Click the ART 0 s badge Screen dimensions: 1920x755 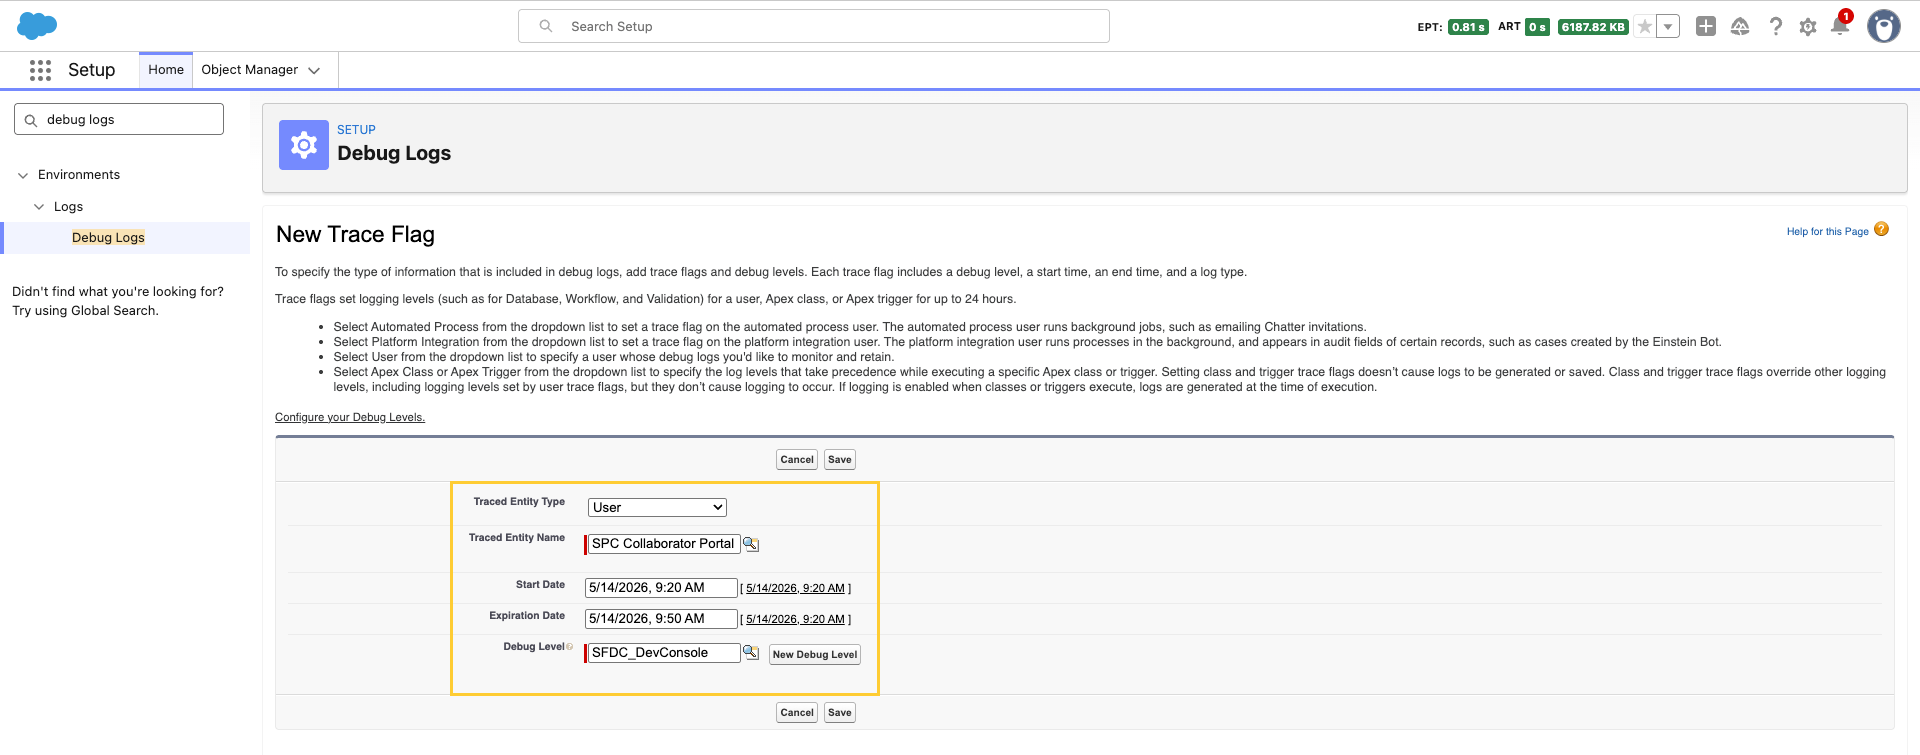[x=1538, y=27]
